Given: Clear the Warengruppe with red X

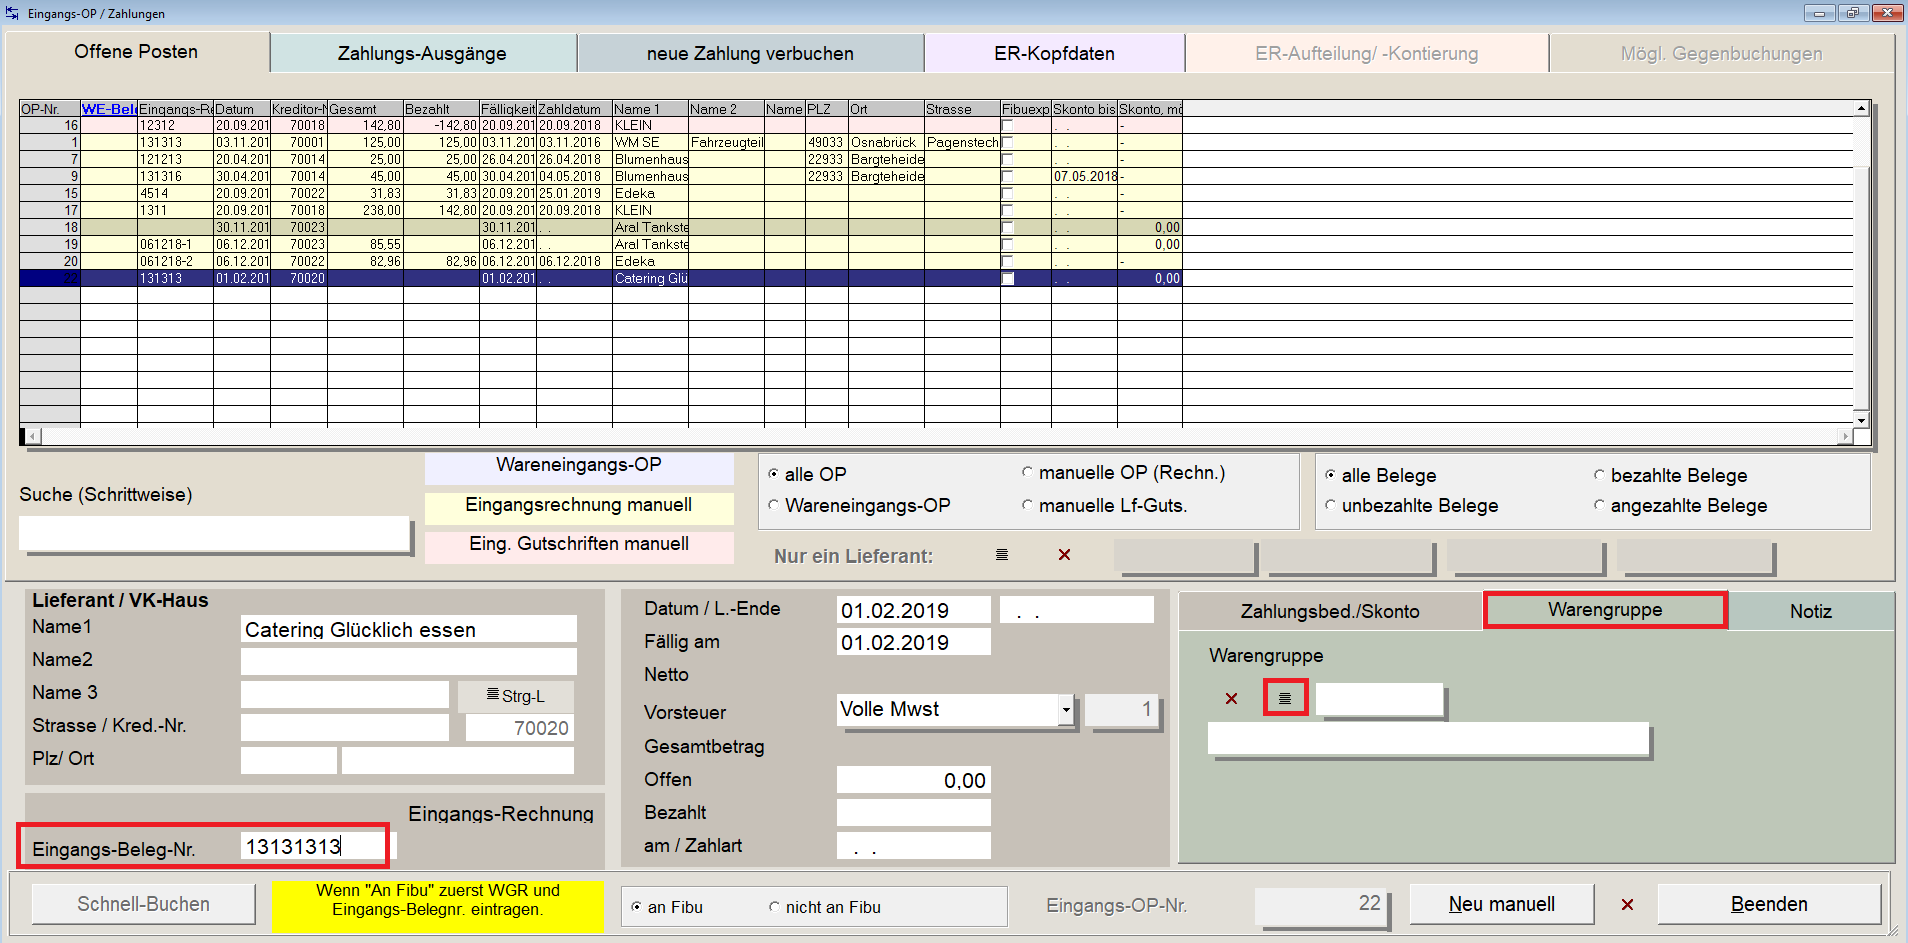Looking at the screenshot, I should pos(1231,699).
